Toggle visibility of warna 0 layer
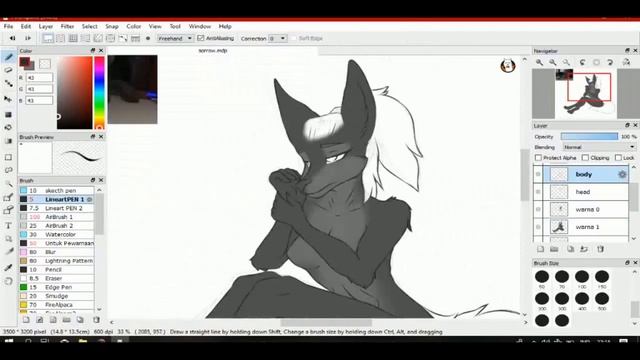 click(538, 209)
